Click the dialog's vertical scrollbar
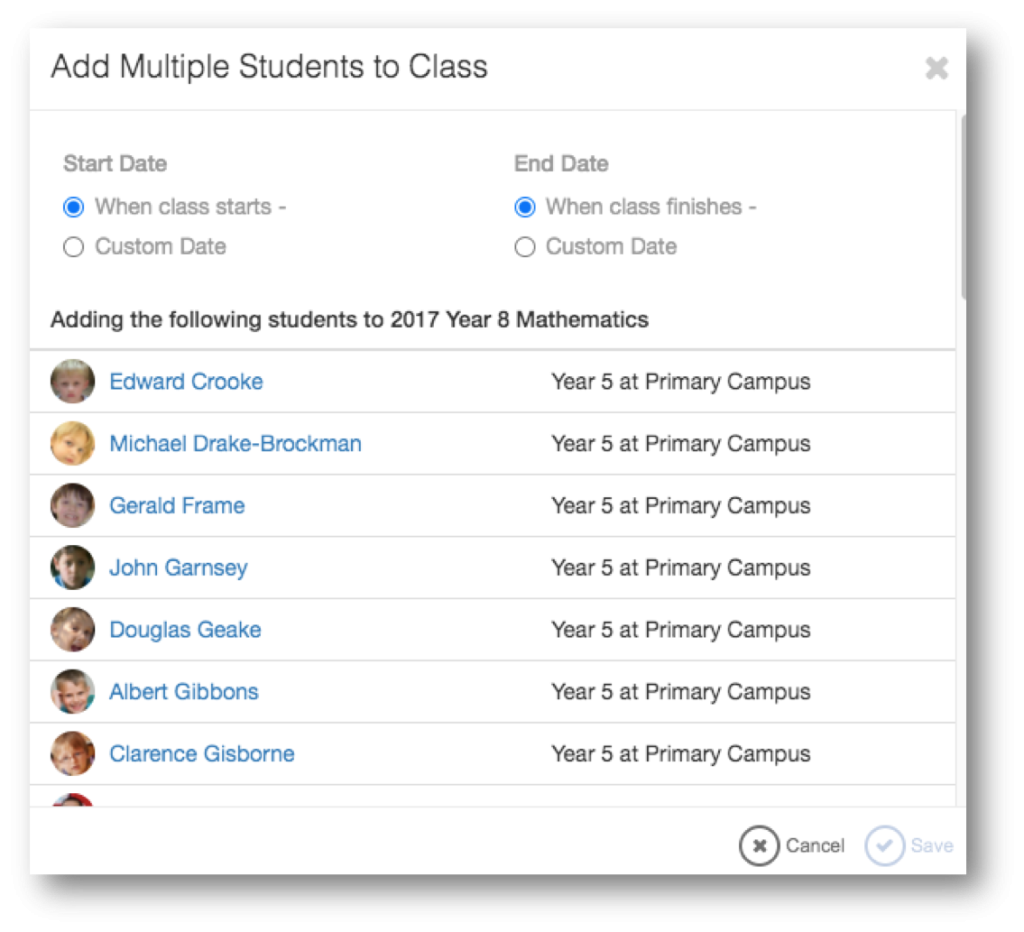1024x932 pixels. point(962,206)
